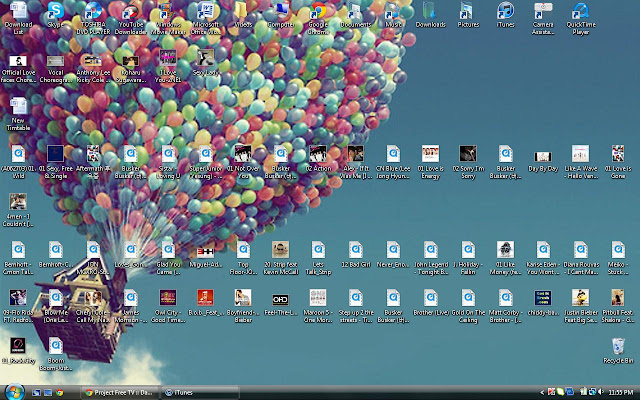Switch to Project Free TV Chrome taskbar window
640x400 pixels.
click(120, 393)
